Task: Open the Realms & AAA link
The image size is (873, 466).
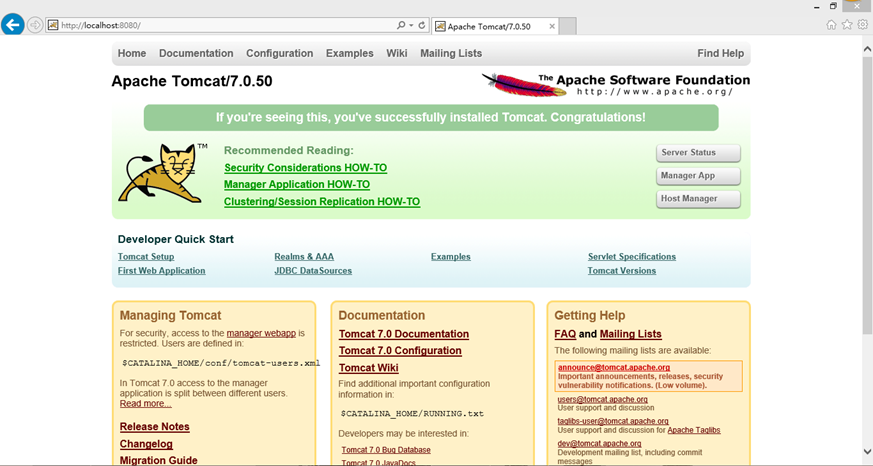Action: click(304, 257)
